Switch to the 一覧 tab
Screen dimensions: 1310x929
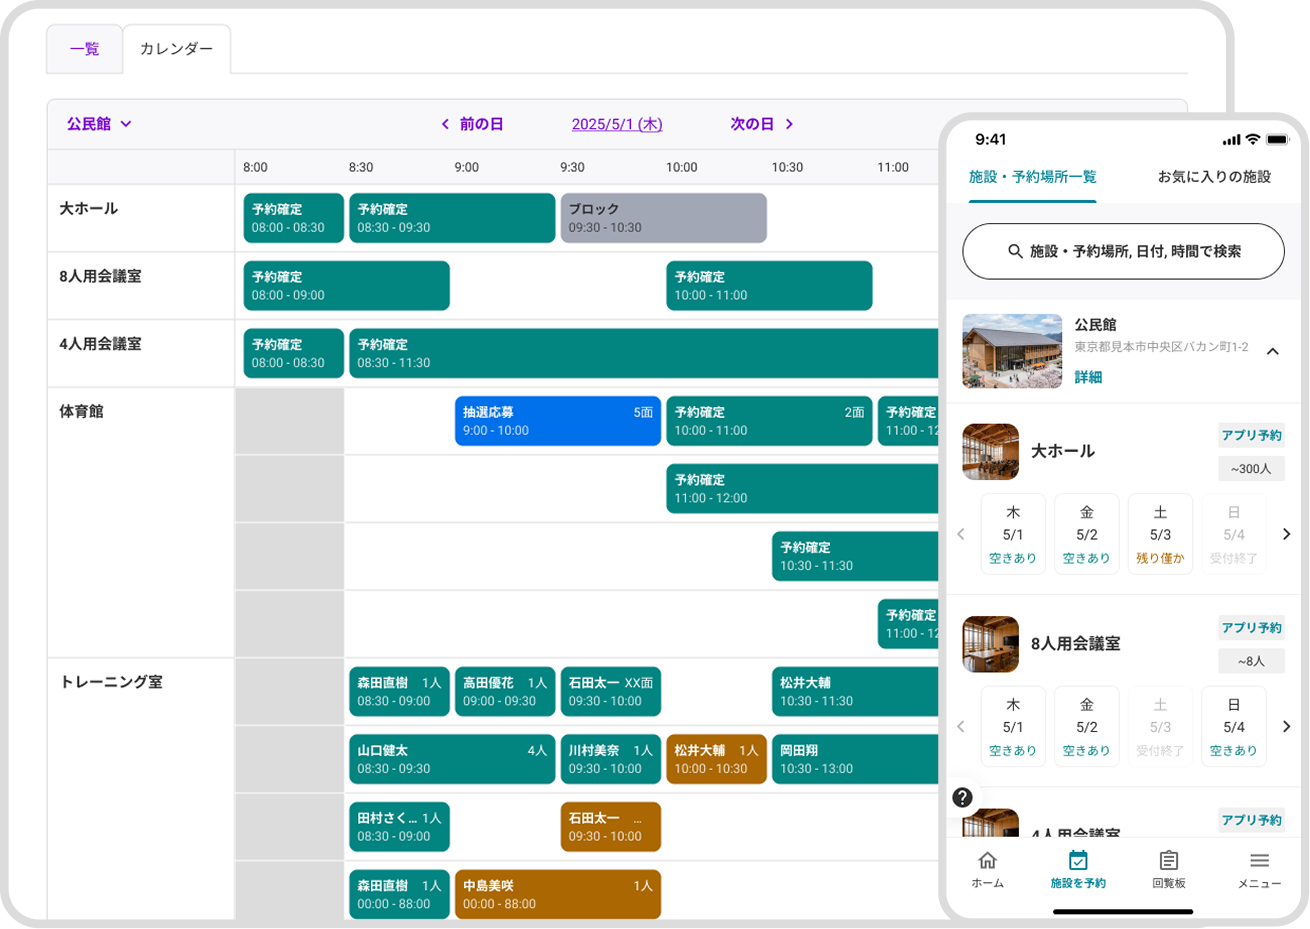(x=84, y=49)
